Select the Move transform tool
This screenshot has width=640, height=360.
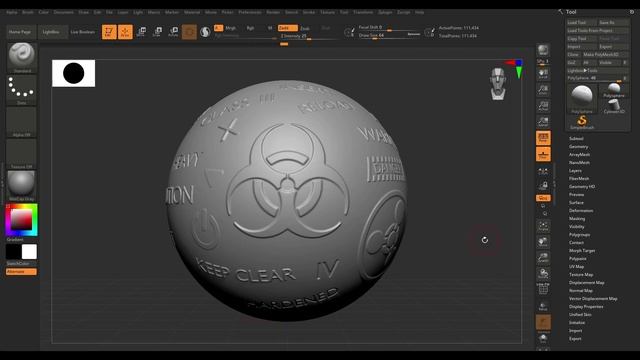[141, 32]
